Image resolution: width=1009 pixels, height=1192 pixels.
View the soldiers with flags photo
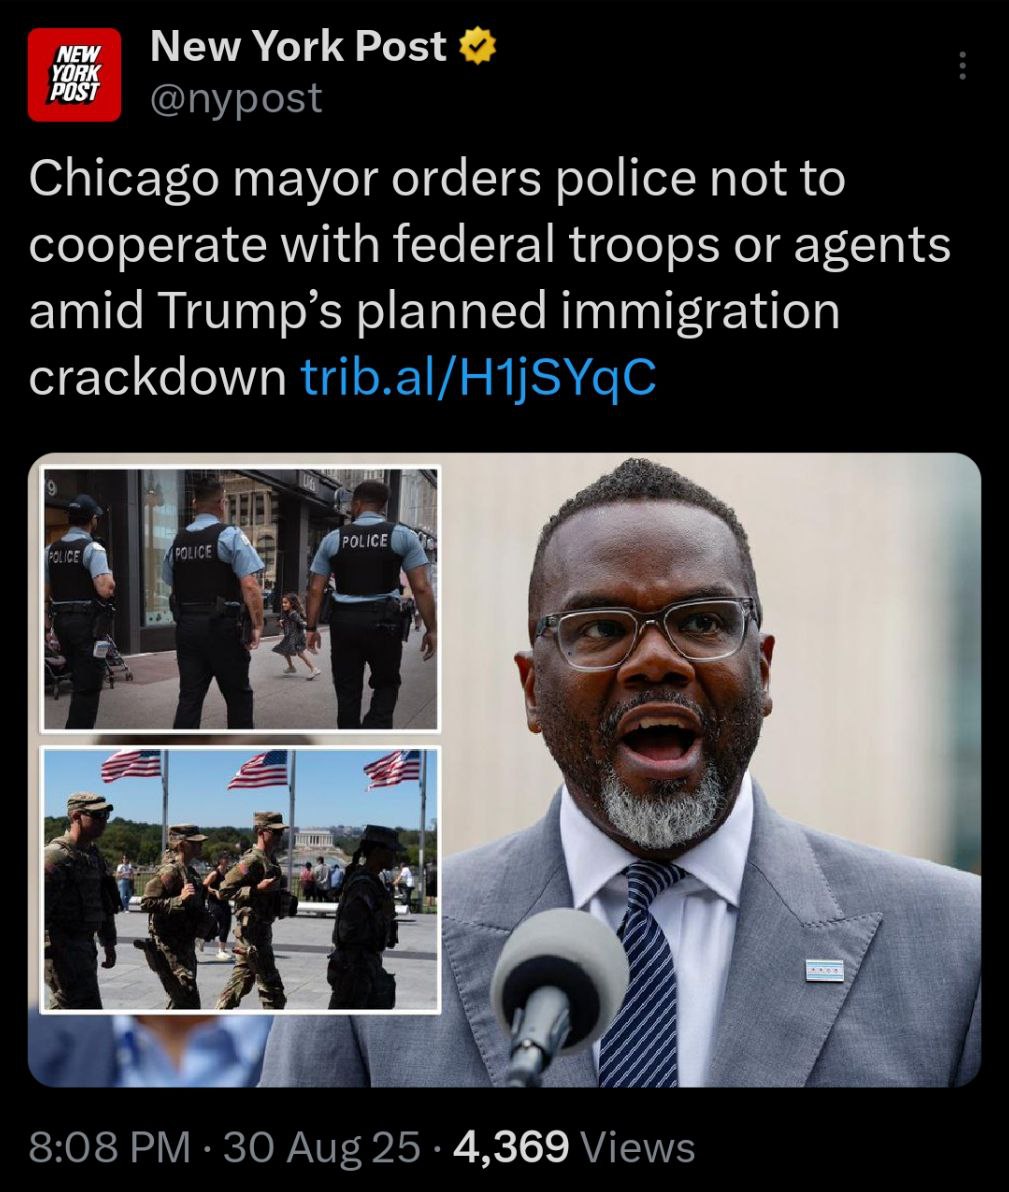[x=240, y=880]
